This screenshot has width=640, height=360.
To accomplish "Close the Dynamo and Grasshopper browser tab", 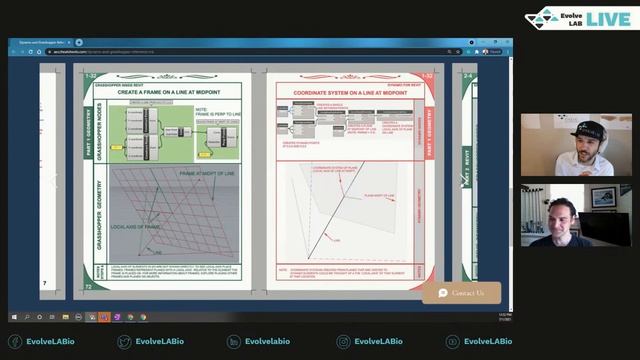I will (69, 42).
